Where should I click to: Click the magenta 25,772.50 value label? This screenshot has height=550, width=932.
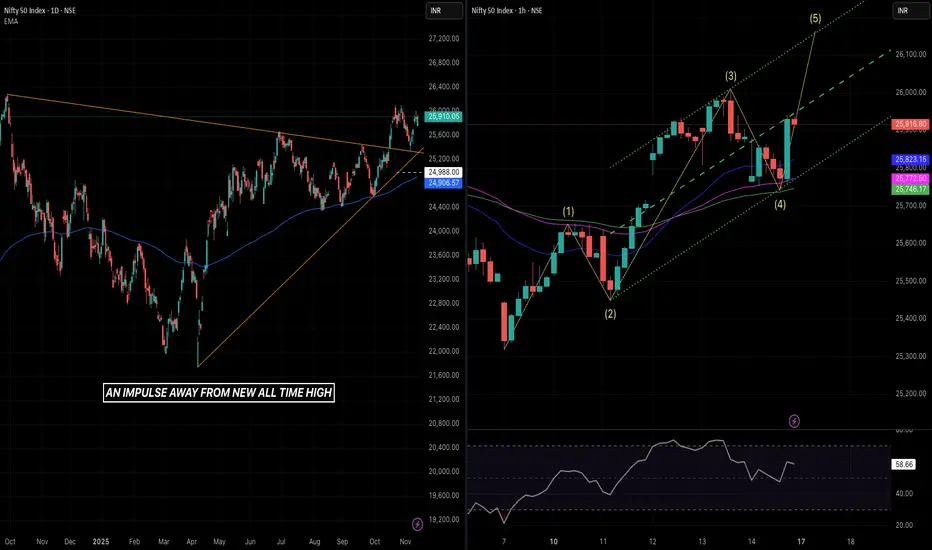pos(910,178)
